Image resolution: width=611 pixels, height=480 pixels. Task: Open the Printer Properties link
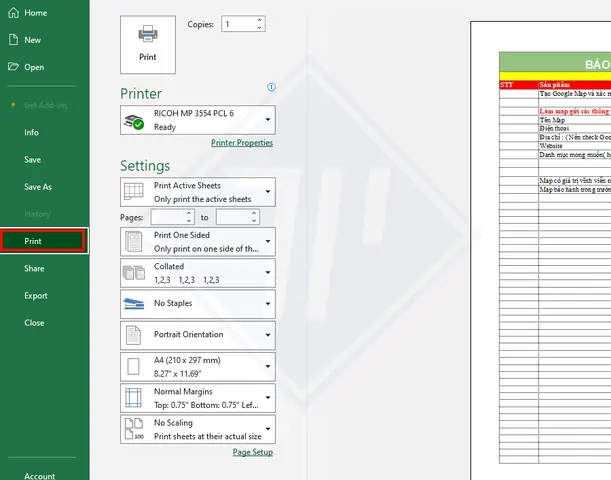tap(242, 143)
